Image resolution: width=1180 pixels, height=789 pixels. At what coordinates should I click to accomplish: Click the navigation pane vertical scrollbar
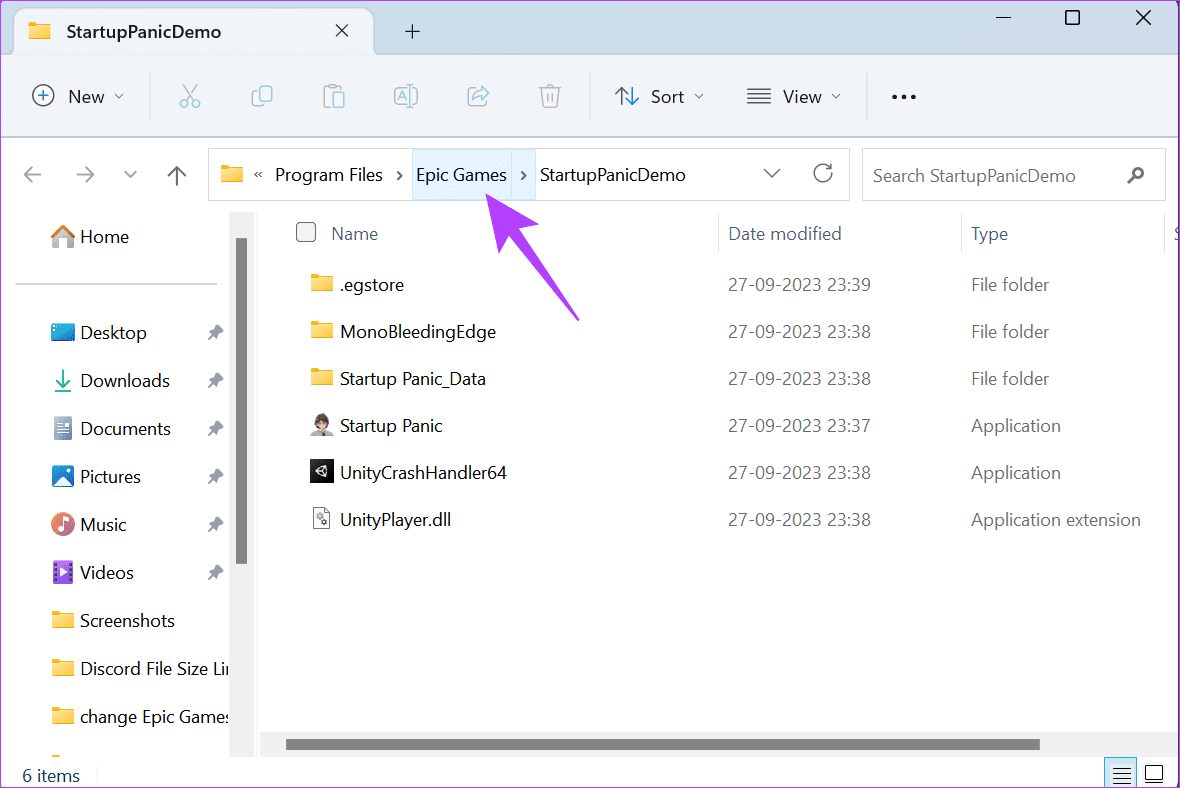coord(242,401)
